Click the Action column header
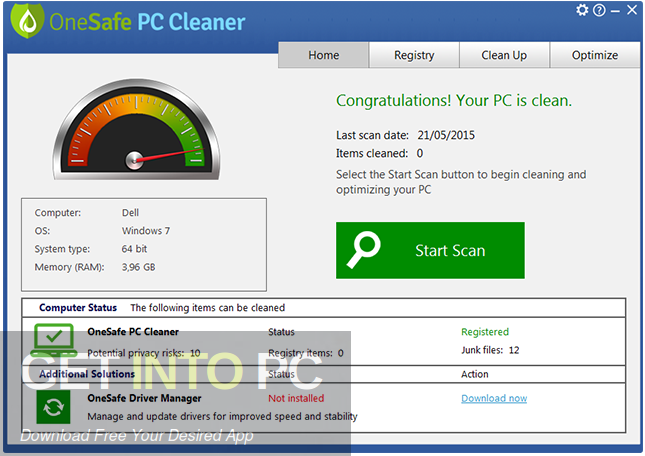This screenshot has width=645, height=456. point(475,374)
